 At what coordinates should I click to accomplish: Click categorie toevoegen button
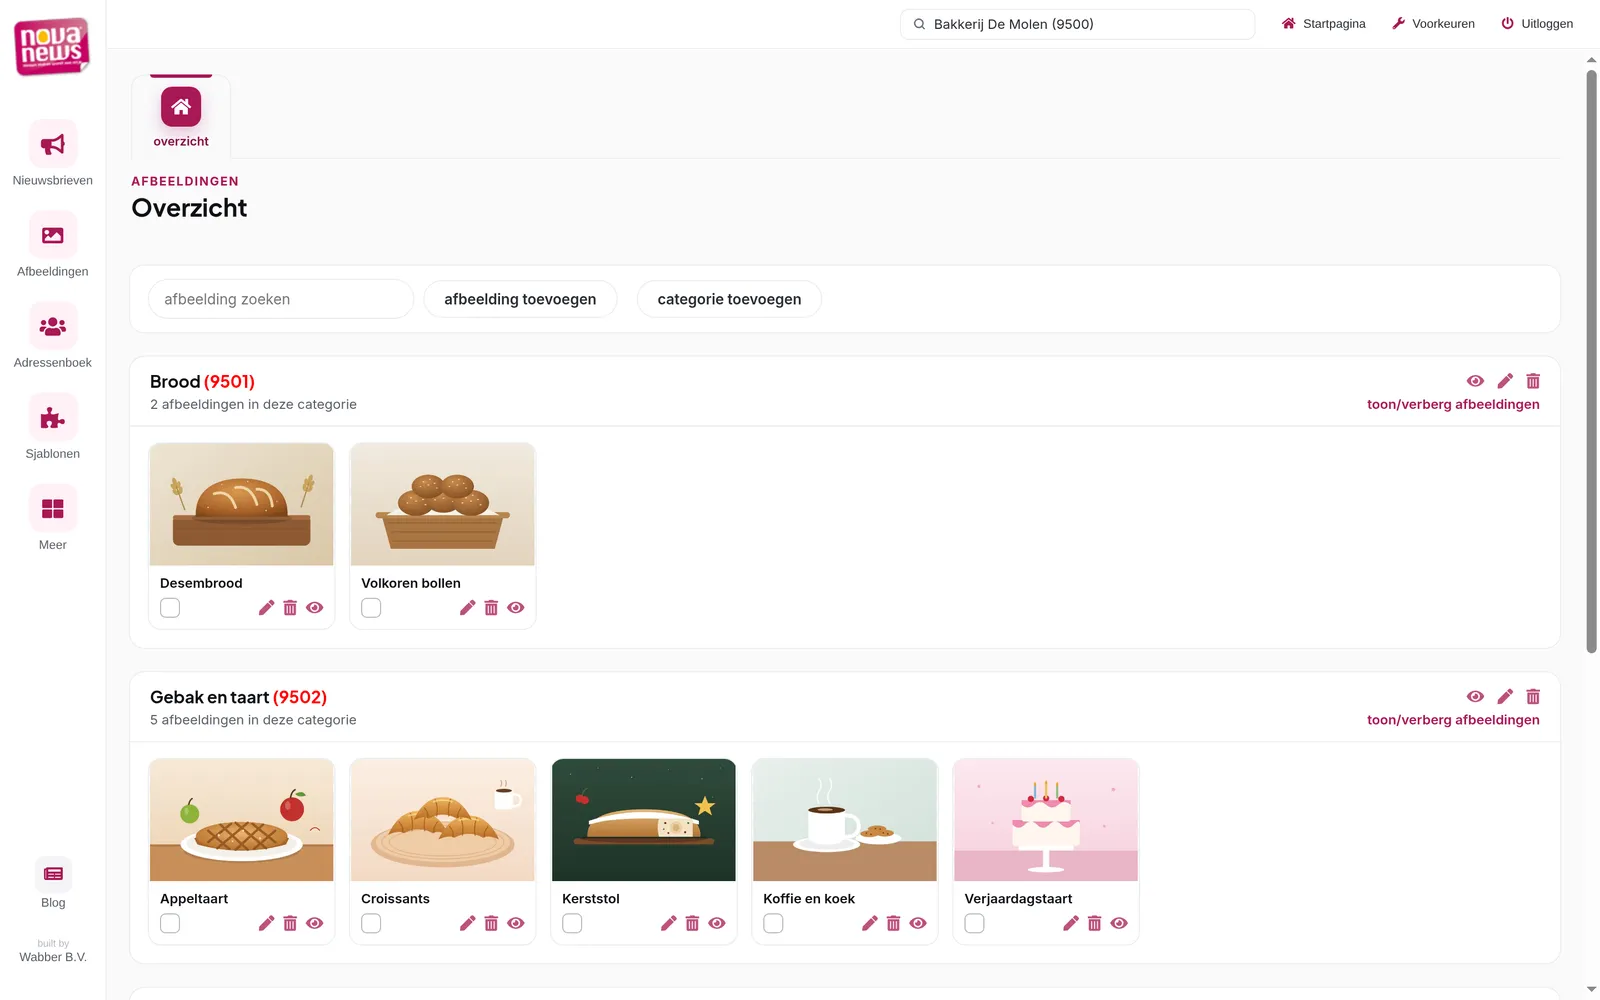coord(729,299)
